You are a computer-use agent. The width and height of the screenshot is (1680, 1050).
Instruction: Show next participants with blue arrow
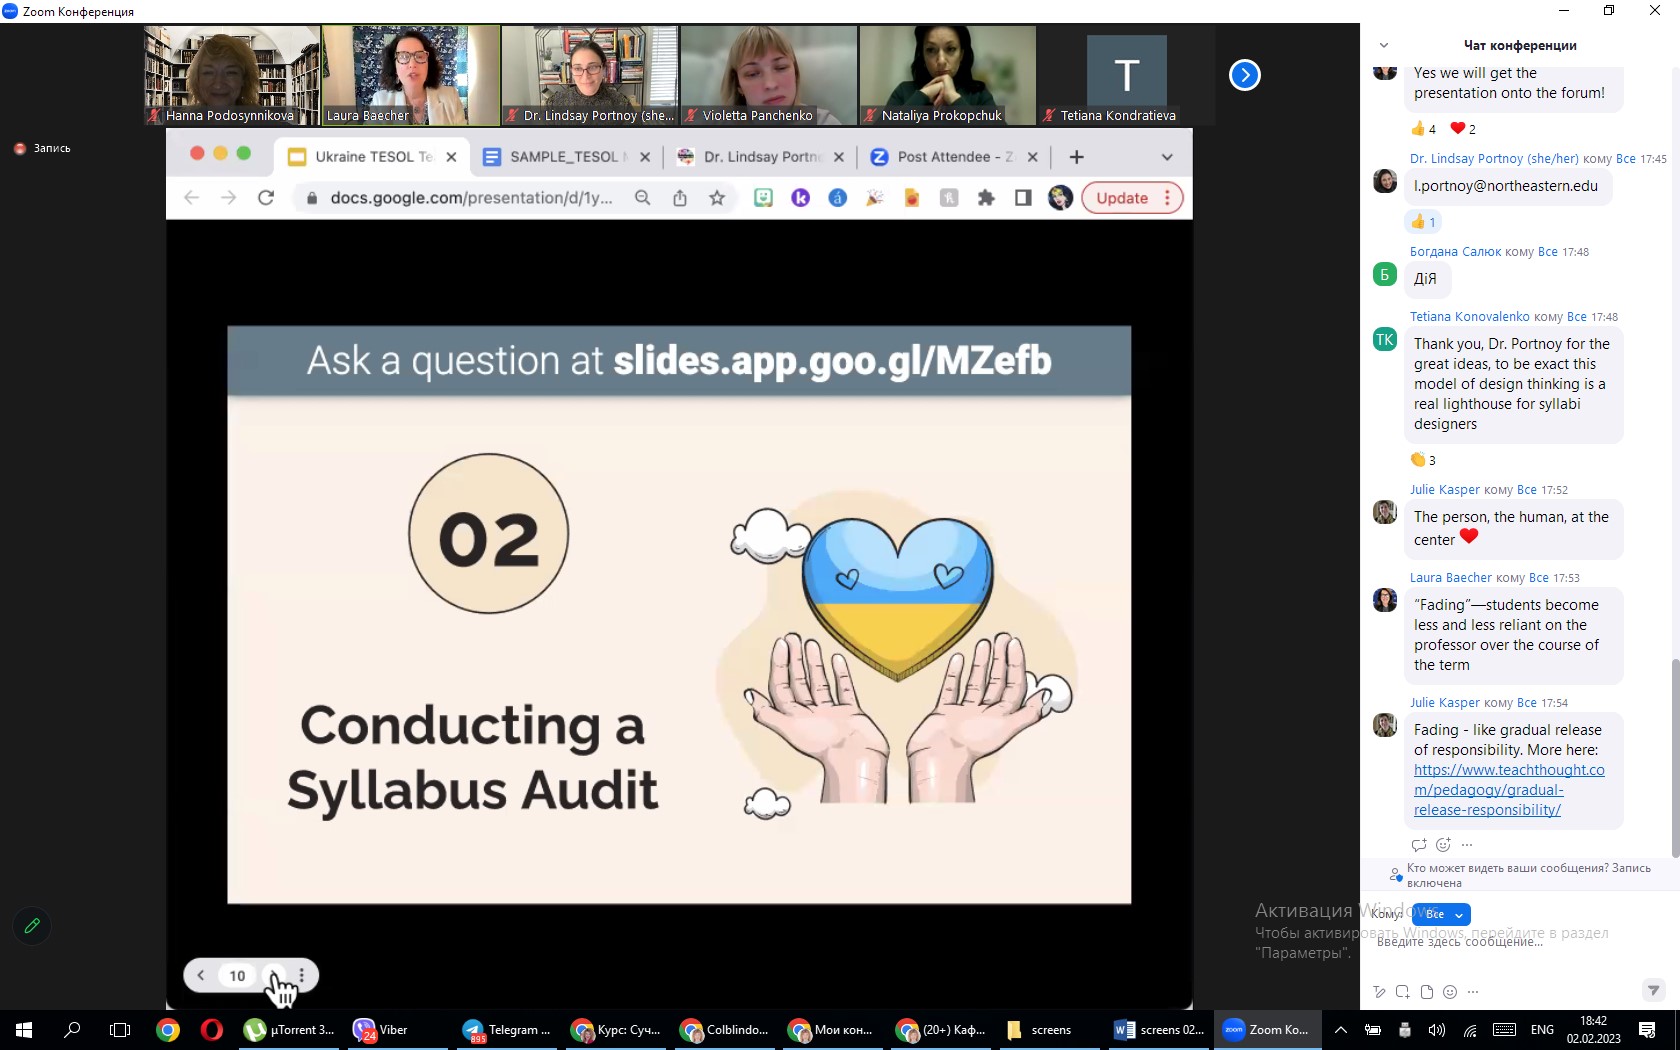coord(1244,75)
